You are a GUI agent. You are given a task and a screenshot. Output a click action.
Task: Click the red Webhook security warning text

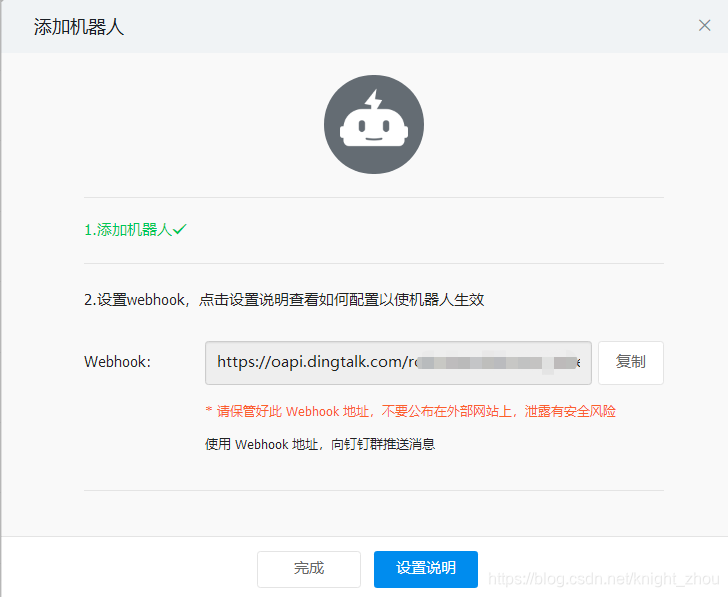point(410,411)
